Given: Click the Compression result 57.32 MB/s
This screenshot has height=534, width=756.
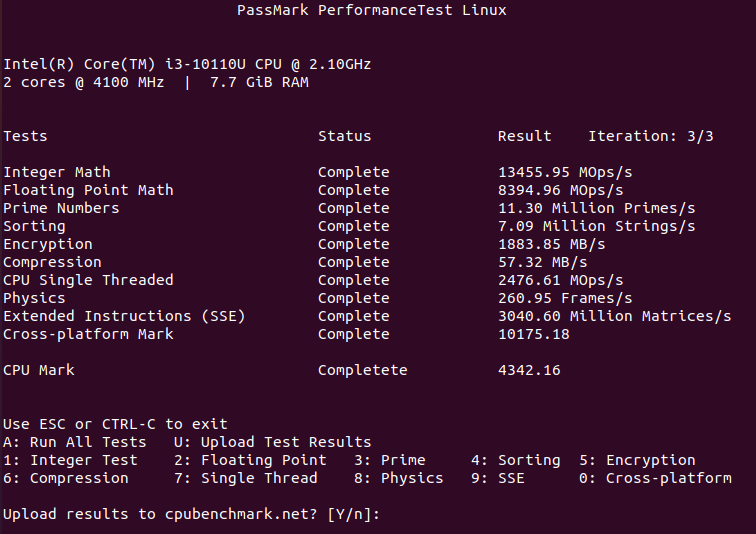Looking at the screenshot, I should [x=543, y=262].
